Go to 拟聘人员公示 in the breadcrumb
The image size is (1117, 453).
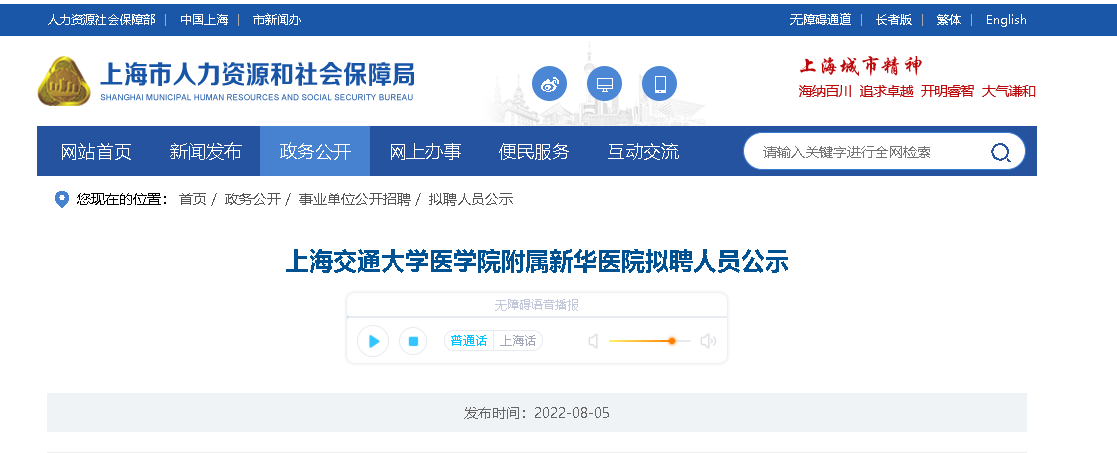tap(471, 199)
